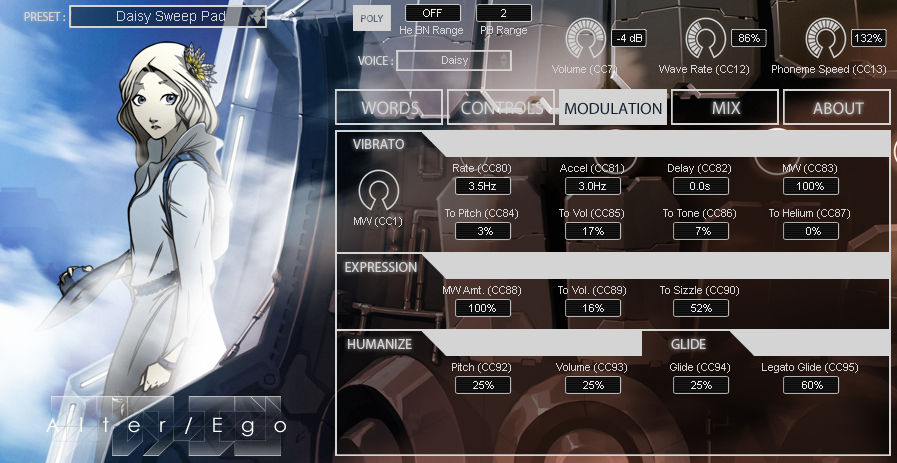Toggle the POLY mode button
Image resolution: width=897 pixels, height=463 pixels.
371,18
